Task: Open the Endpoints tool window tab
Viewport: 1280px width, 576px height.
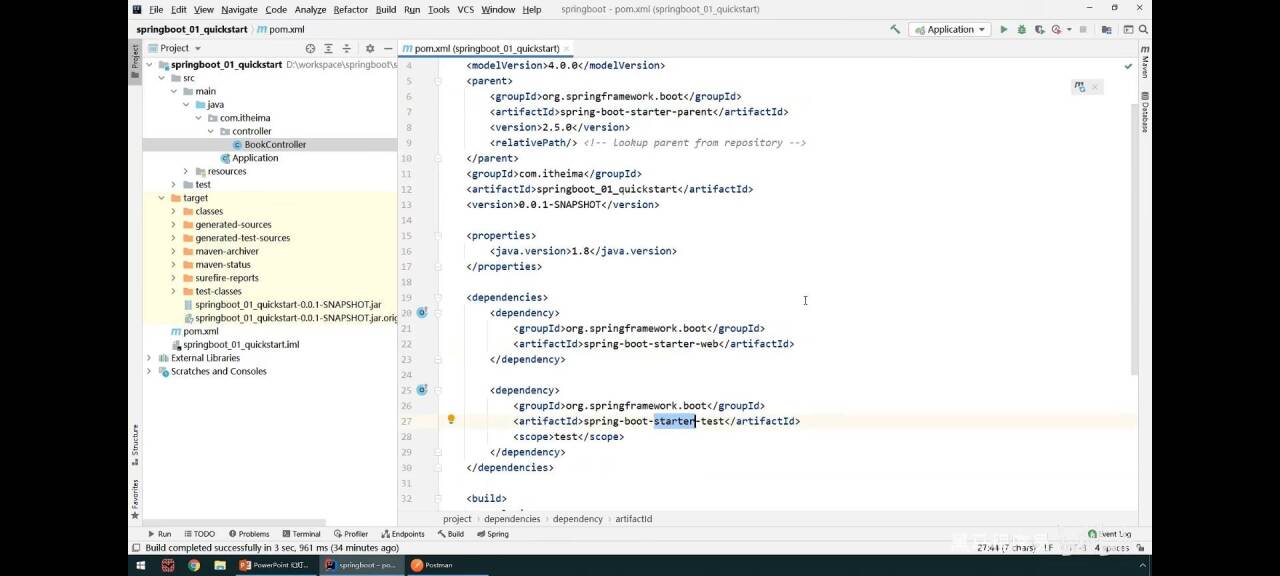Action: (403, 534)
